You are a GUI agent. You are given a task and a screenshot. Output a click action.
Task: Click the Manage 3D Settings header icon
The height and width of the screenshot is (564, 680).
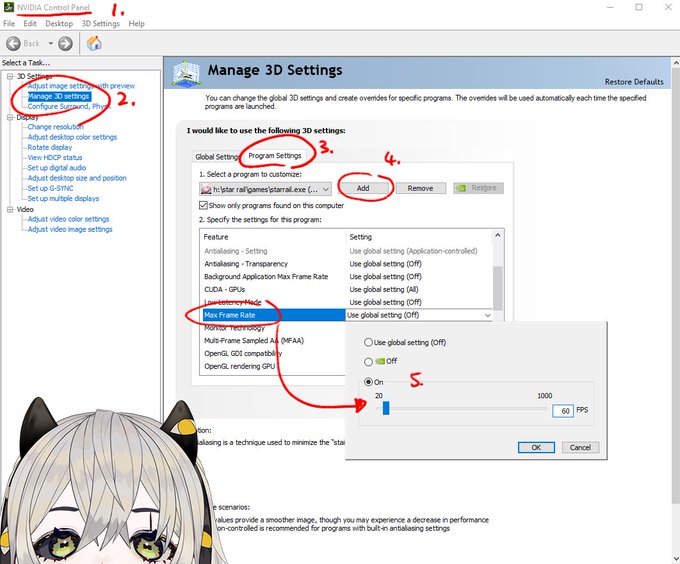(x=186, y=73)
